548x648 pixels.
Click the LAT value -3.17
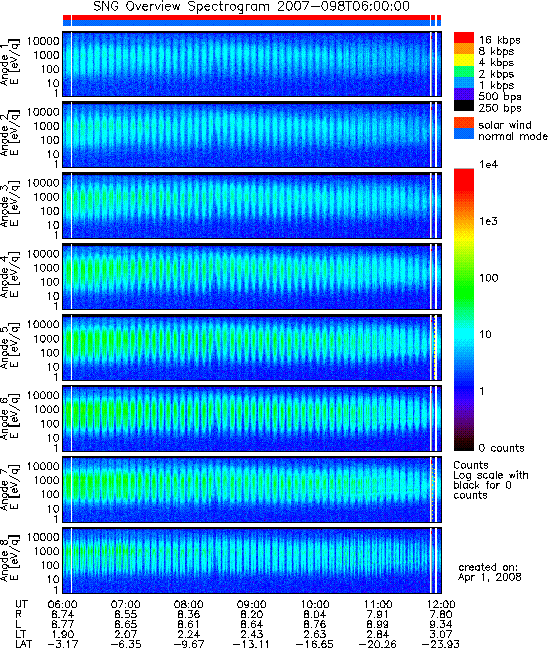(62, 643)
